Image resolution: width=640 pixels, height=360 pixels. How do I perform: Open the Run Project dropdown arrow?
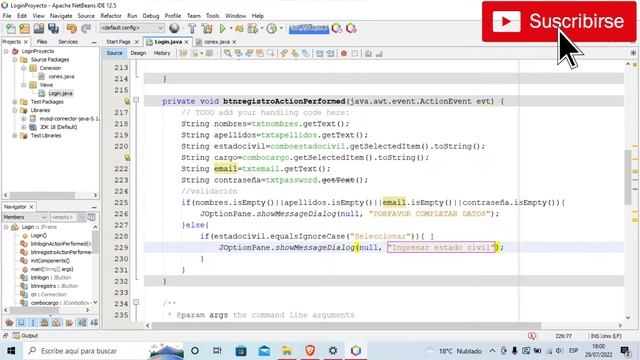coord(231,28)
